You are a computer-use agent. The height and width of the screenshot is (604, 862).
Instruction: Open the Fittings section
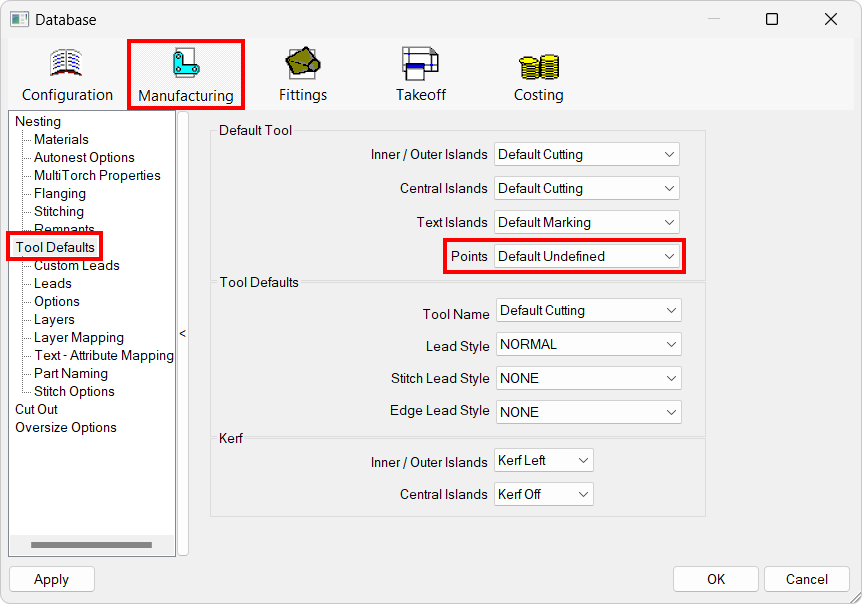pyautogui.click(x=302, y=73)
